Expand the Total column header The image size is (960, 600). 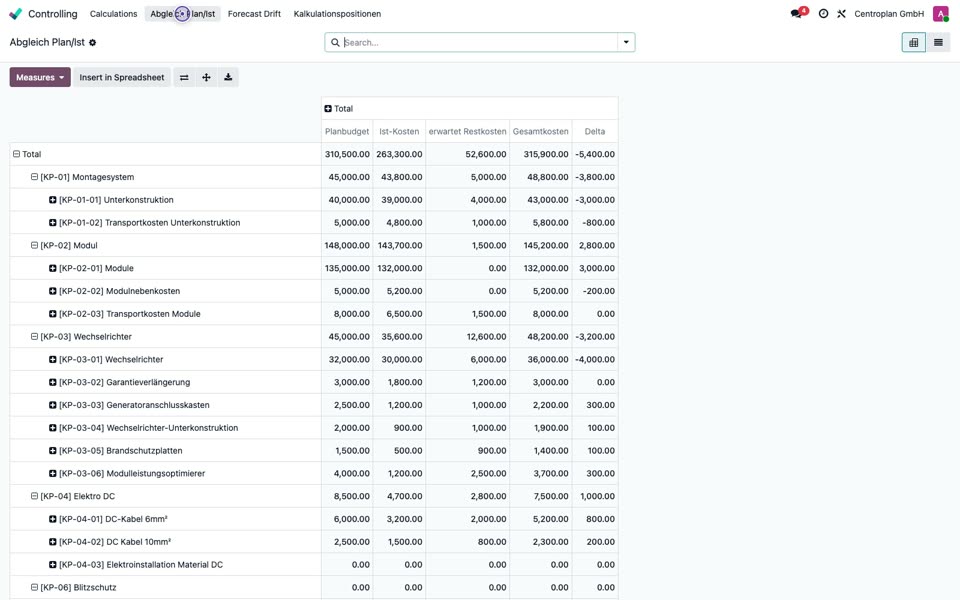470,108
